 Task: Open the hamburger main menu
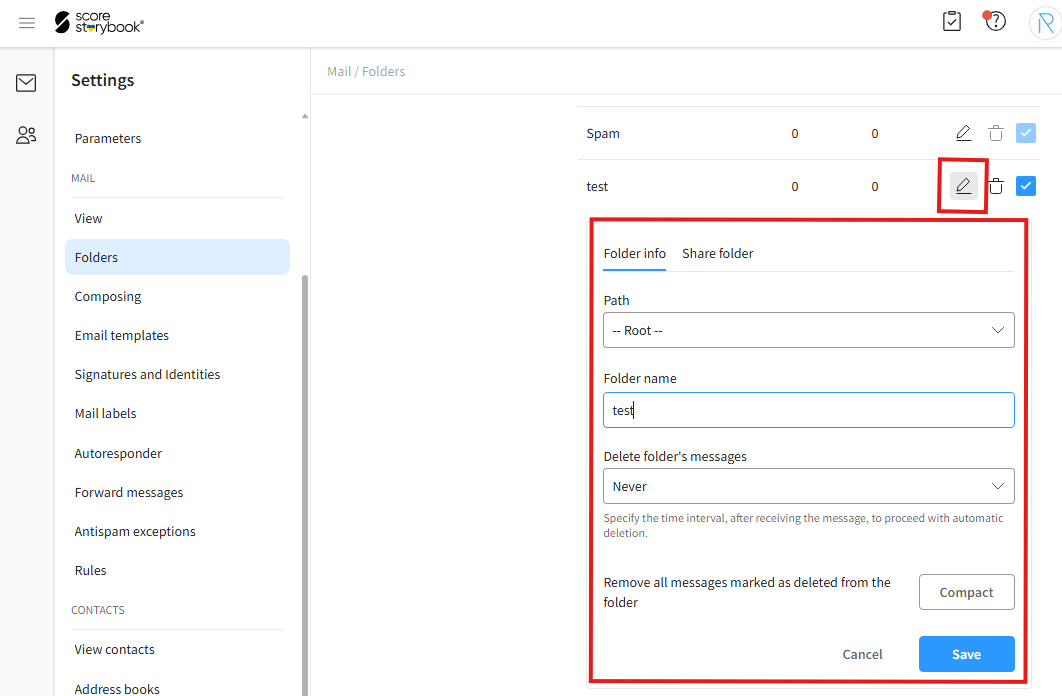coord(27,23)
